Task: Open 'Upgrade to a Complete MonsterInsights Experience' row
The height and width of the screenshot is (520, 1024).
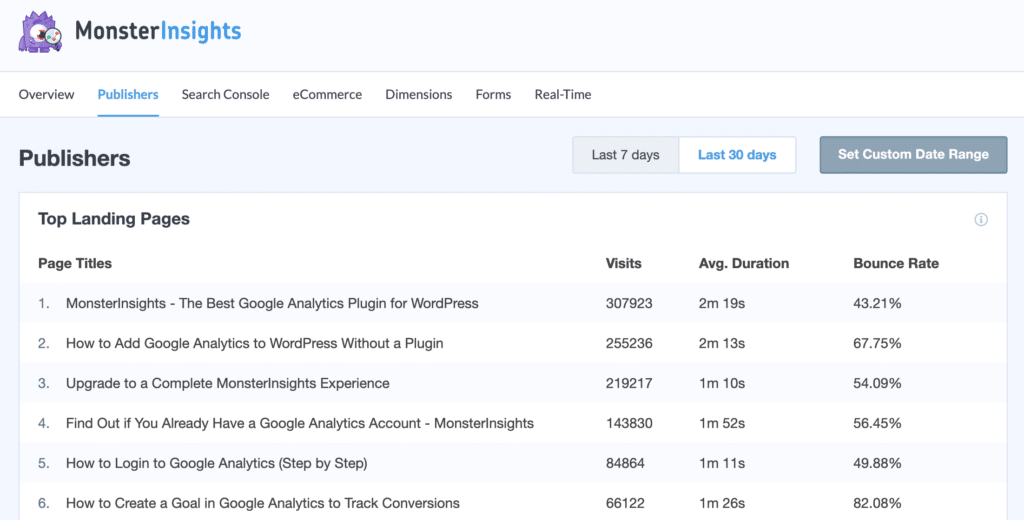Action: [x=513, y=383]
